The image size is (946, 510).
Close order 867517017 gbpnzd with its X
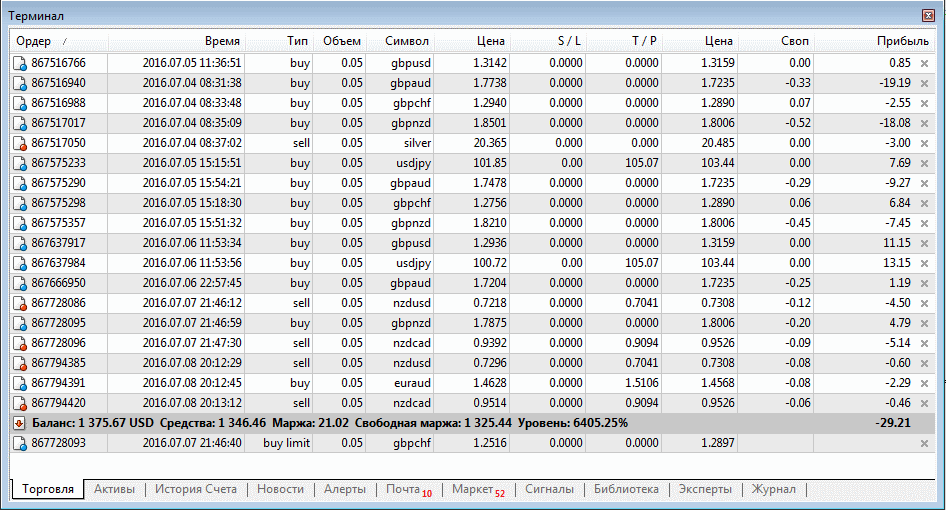click(x=924, y=123)
